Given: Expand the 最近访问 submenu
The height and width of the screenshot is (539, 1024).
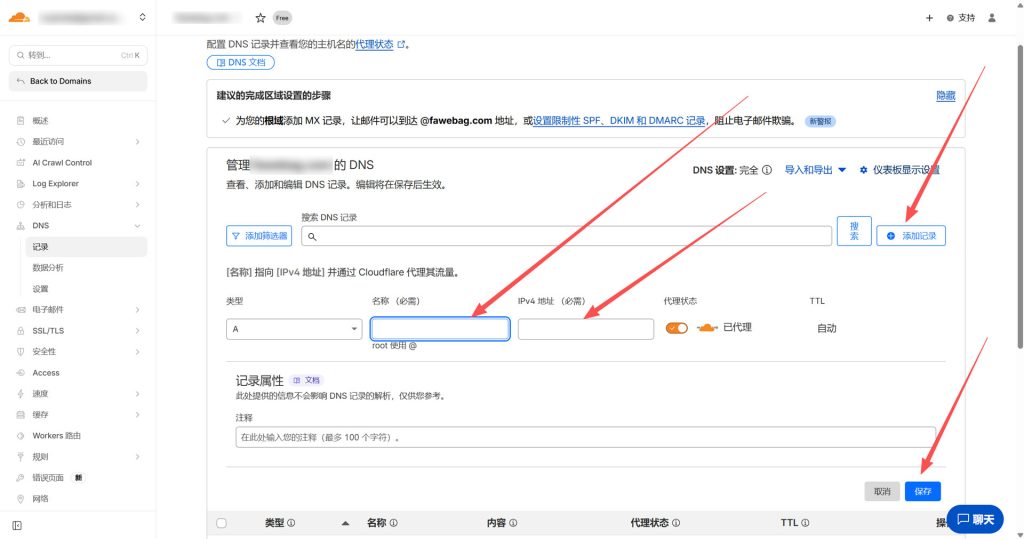Looking at the screenshot, I should 137,142.
